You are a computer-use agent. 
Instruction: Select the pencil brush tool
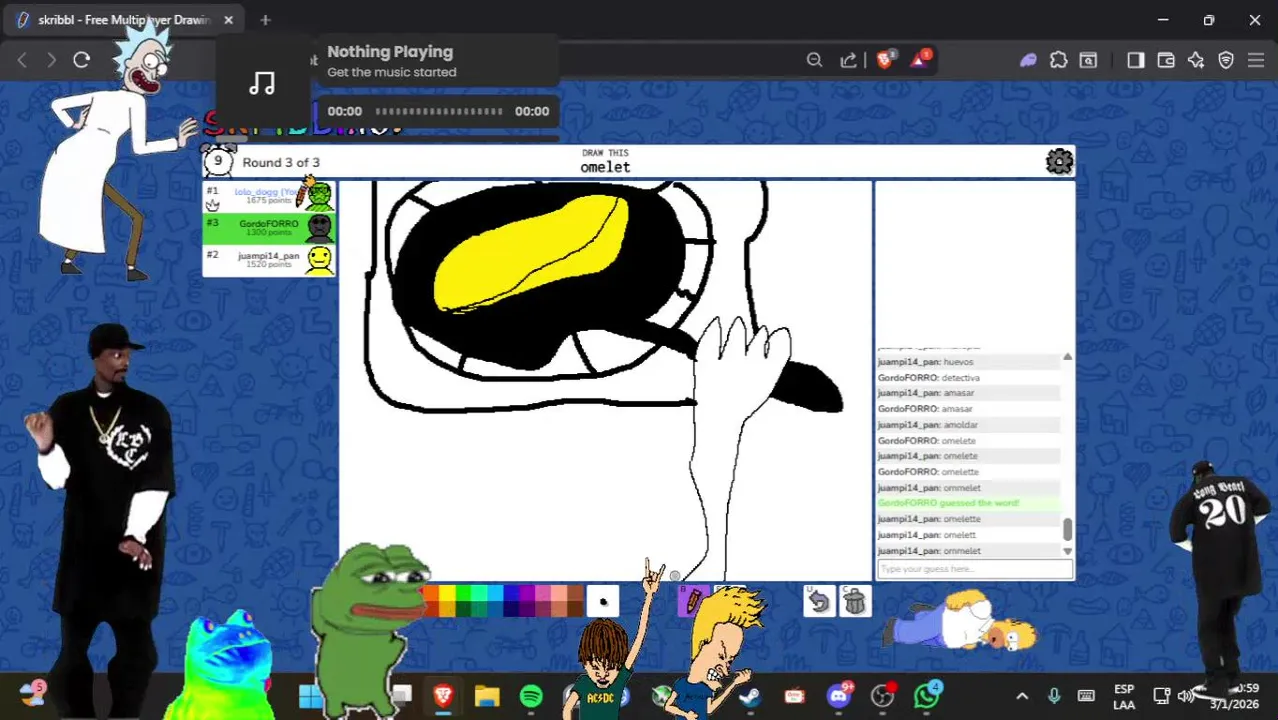(x=692, y=602)
